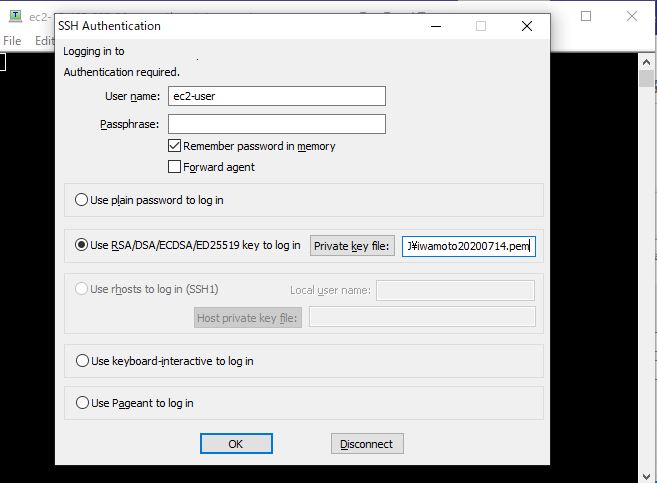
Task: Click the Private key file button
Action: tap(352, 246)
